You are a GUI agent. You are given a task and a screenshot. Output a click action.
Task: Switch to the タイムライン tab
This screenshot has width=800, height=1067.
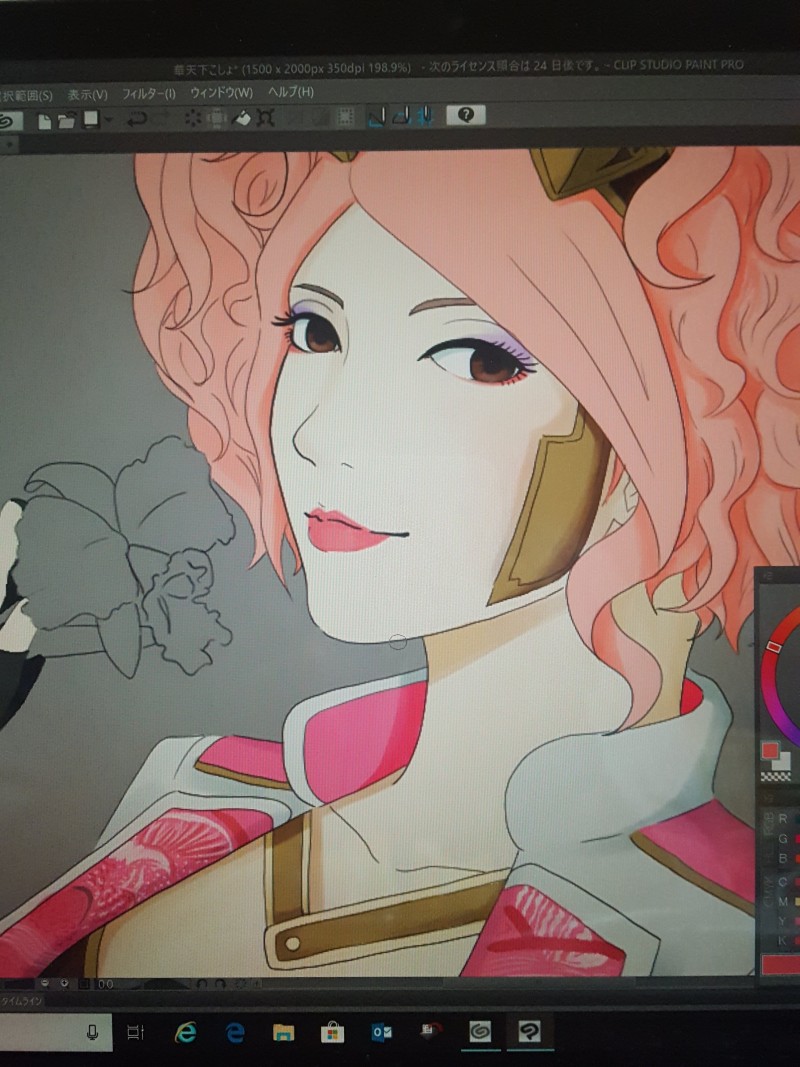coord(23,1001)
